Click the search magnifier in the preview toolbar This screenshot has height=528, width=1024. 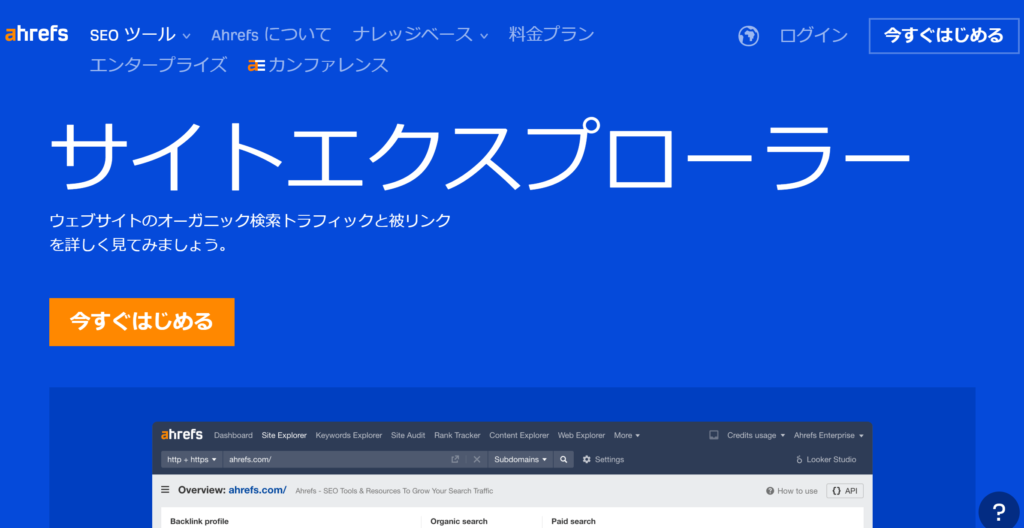click(x=564, y=459)
